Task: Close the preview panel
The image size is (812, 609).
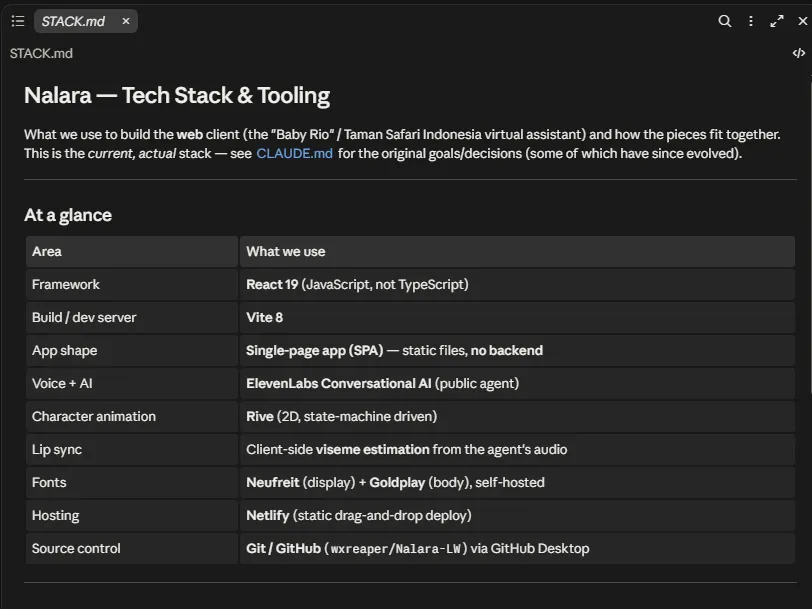Action: coord(803,21)
